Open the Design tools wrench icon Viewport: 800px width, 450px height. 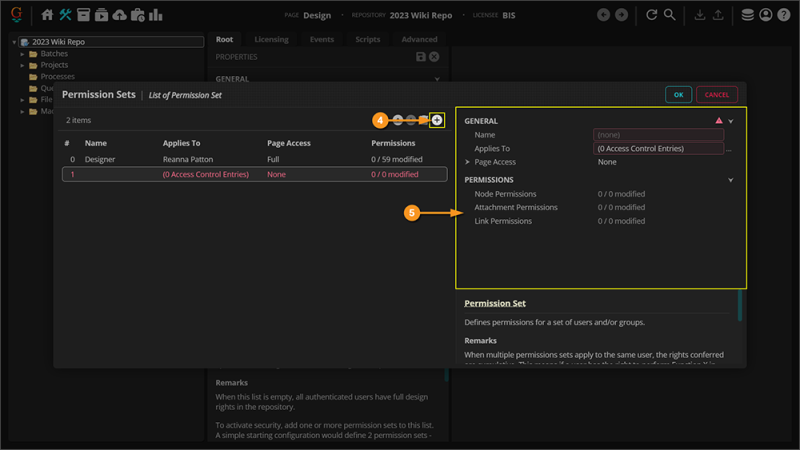click(x=65, y=15)
